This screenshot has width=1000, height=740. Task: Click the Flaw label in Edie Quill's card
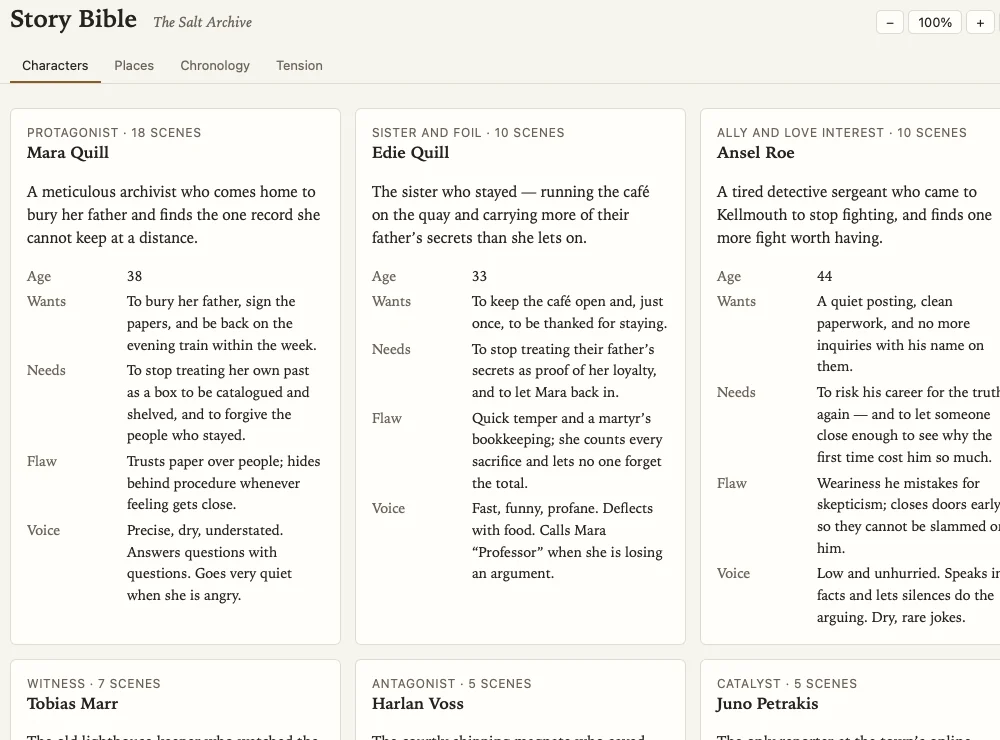[386, 418]
